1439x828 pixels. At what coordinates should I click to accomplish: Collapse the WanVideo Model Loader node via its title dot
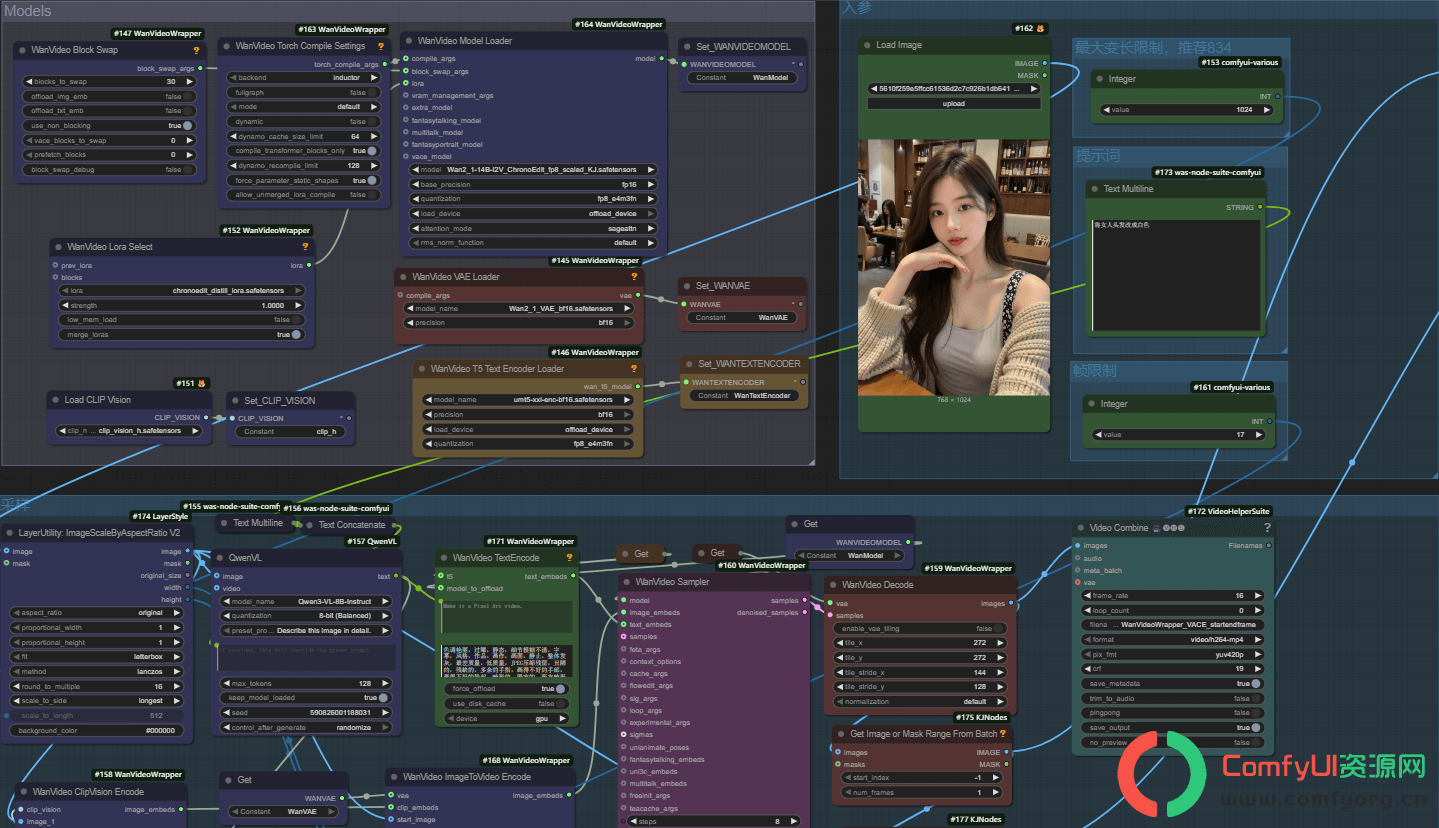[x=408, y=41]
